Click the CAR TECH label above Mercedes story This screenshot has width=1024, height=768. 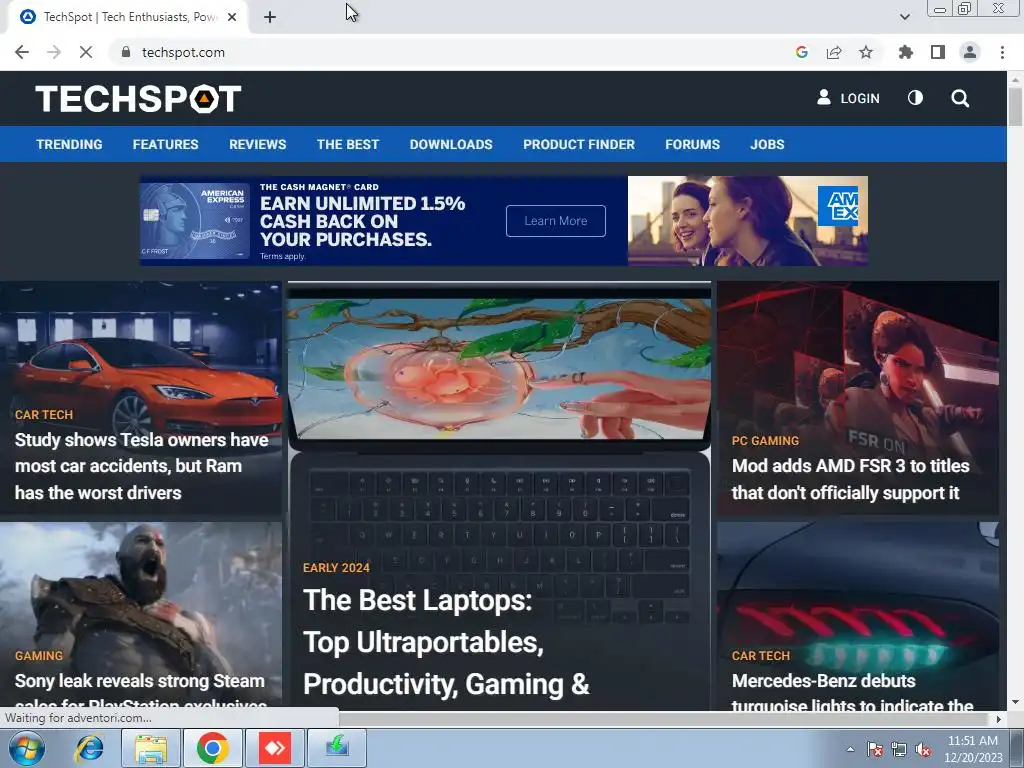[761, 656]
